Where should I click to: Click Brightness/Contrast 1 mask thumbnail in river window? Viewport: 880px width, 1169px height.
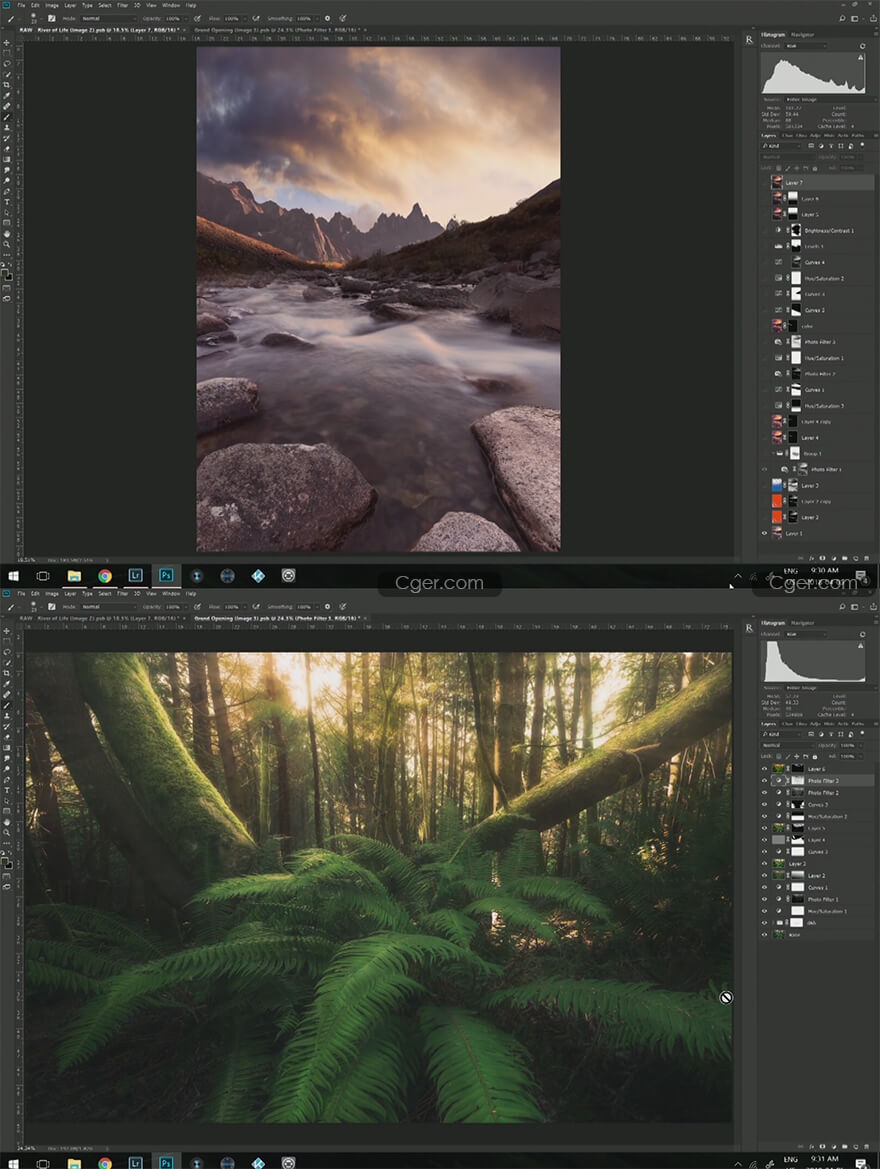(x=796, y=230)
